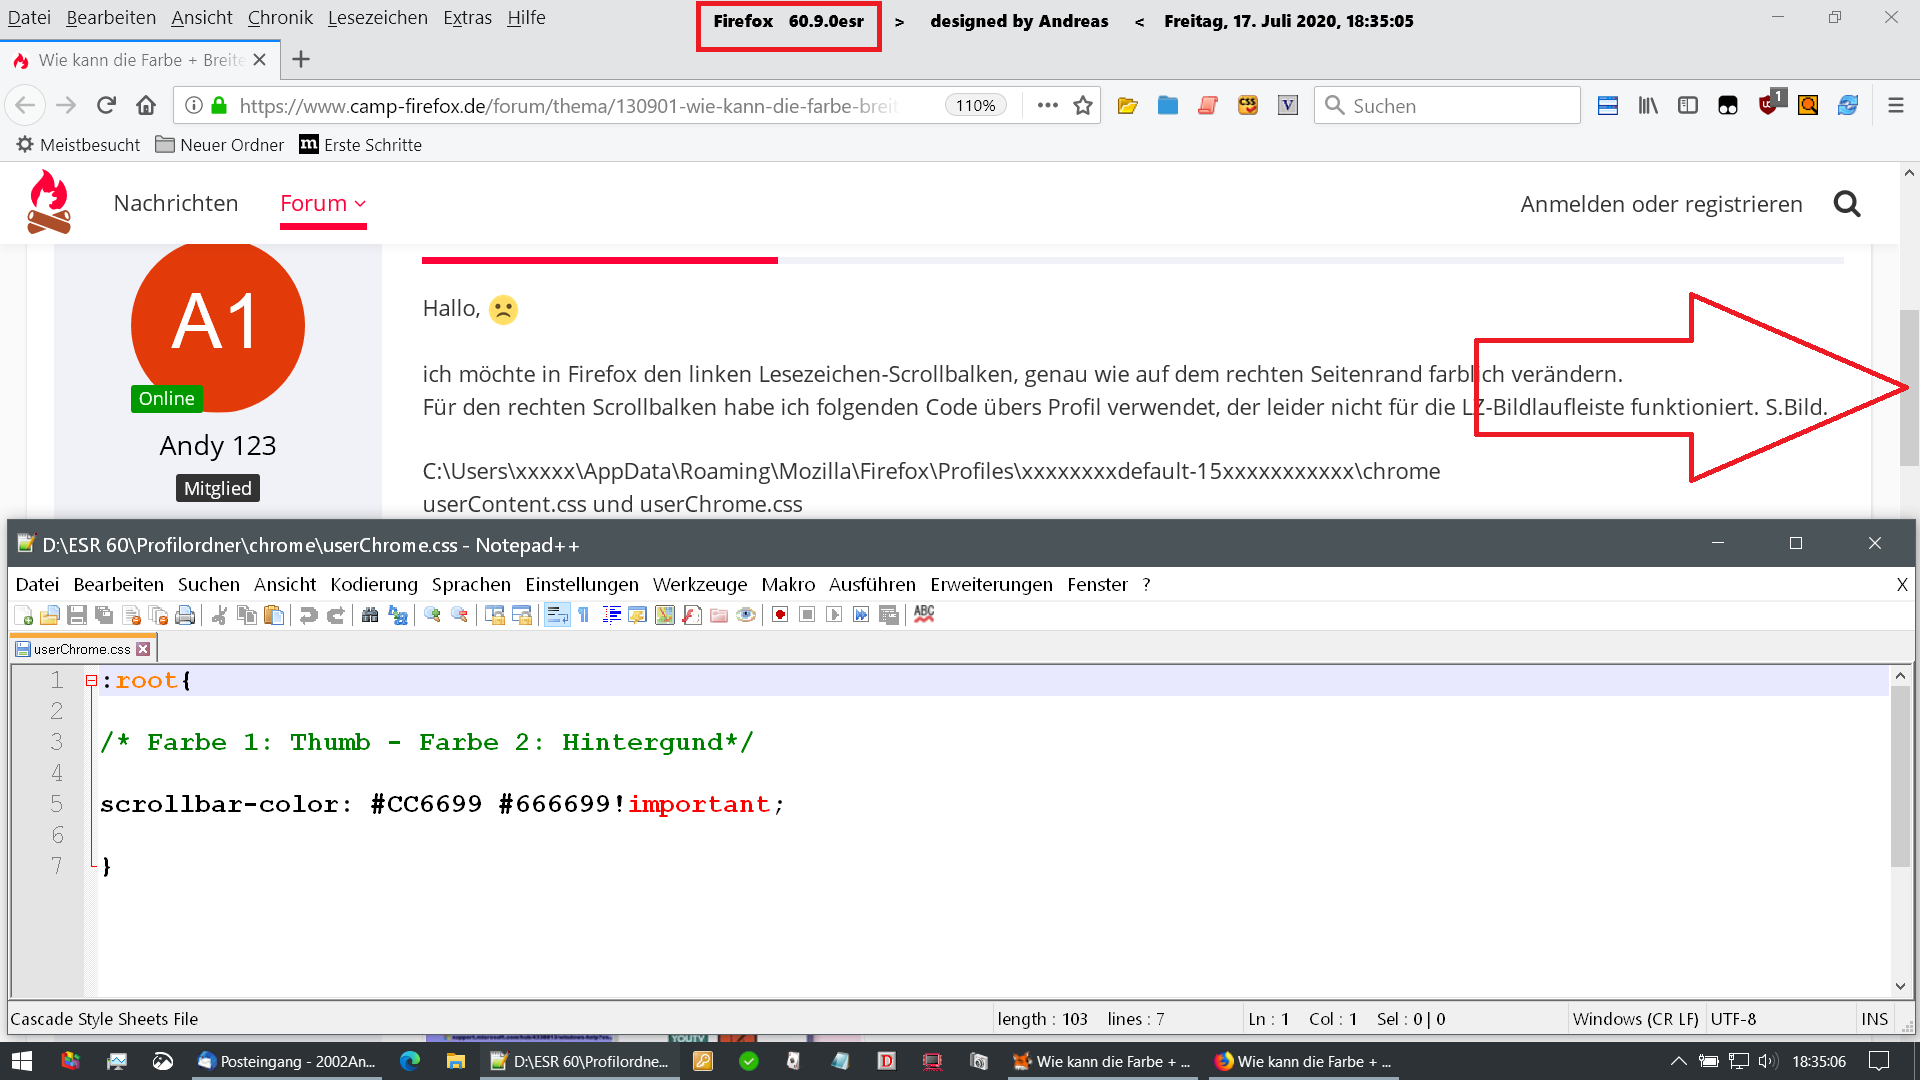The height and width of the screenshot is (1080, 1920).
Task: Open the Kodierung menu in Notepad++
Action: (x=374, y=584)
